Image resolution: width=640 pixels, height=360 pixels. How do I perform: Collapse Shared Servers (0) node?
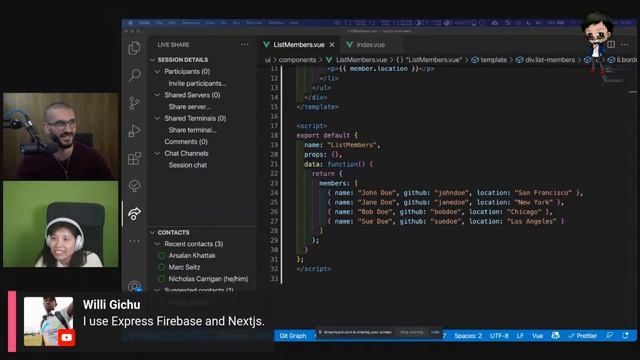pos(157,95)
